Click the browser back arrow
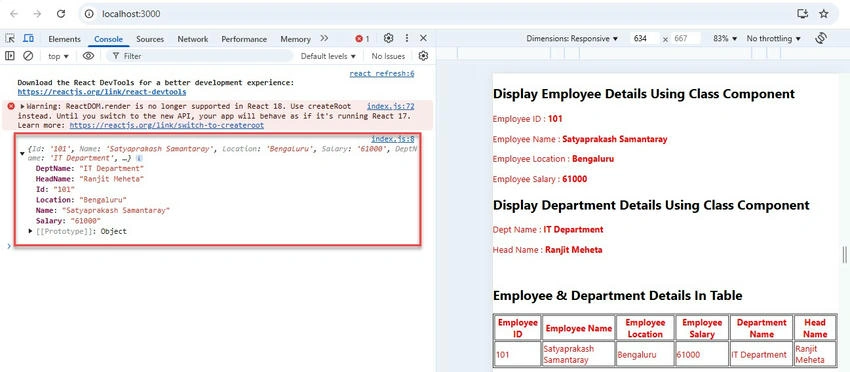The image size is (850, 372). (14, 14)
